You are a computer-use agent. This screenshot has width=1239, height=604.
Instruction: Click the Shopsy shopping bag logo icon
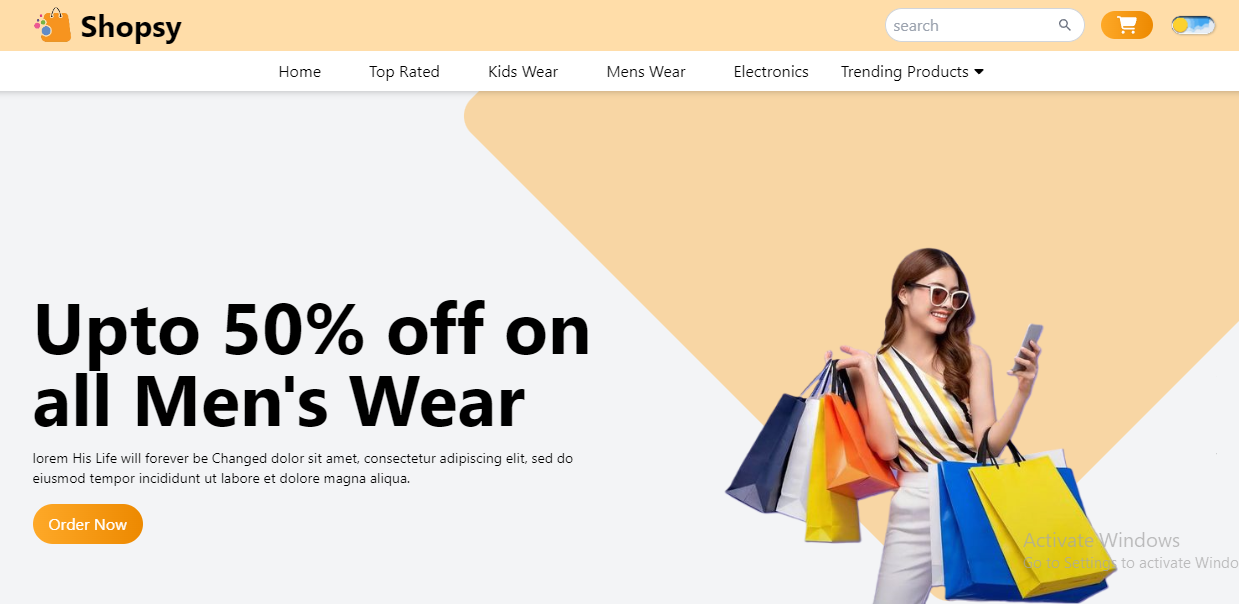click(x=53, y=25)
